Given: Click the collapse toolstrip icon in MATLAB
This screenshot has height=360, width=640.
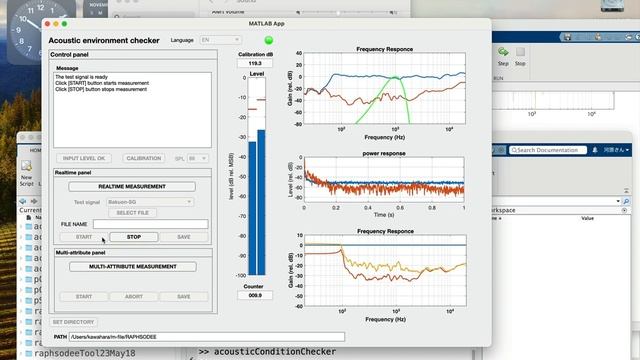Looking at the screenshot, I should point(627,191).
